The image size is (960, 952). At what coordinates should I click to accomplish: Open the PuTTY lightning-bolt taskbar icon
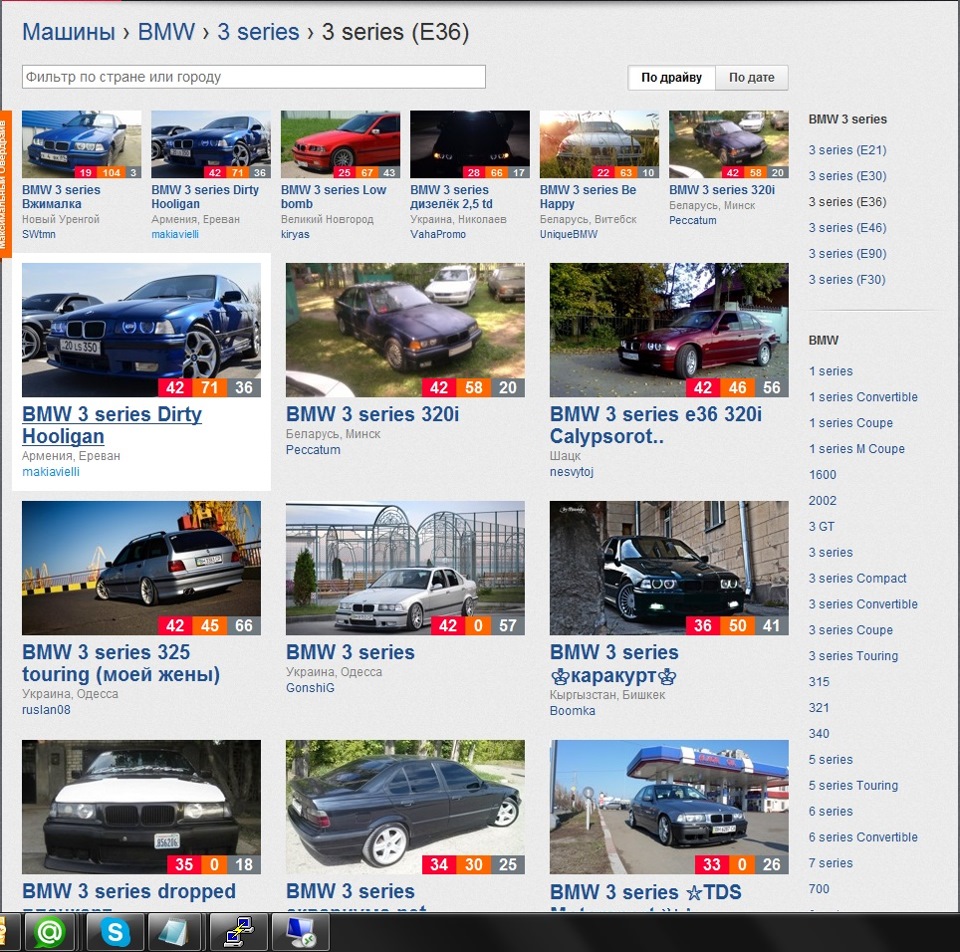(x=238, y=932)
